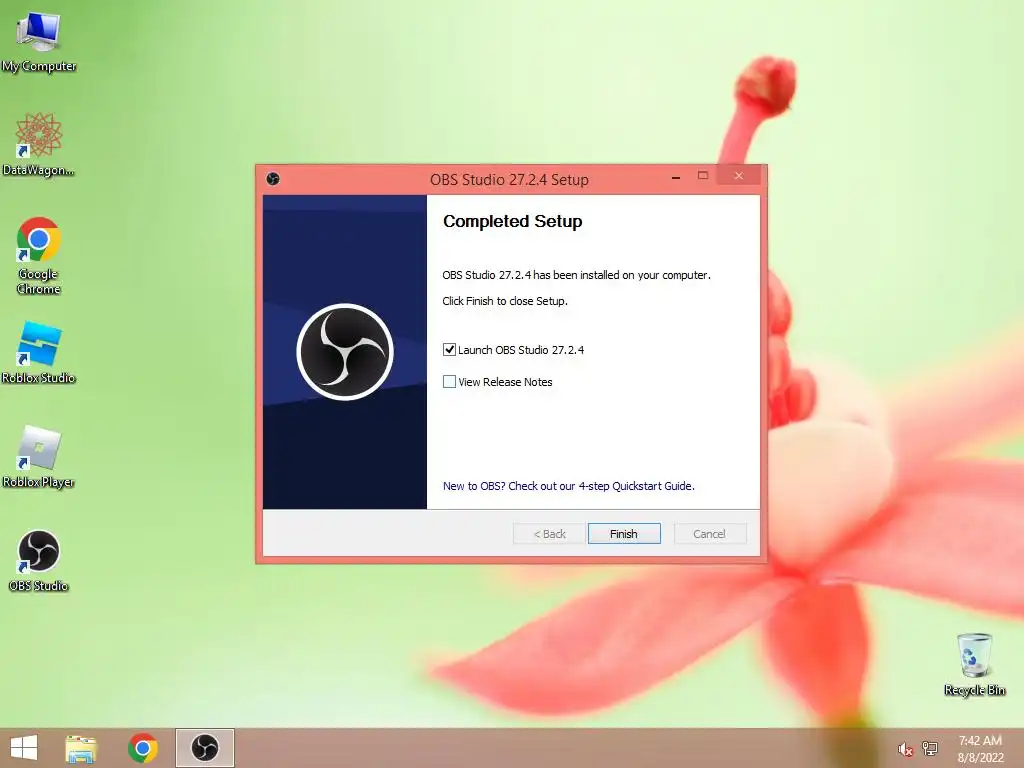Click the Back button
The height and width of the screenshot is (768, 1024).
coord(549,534)
